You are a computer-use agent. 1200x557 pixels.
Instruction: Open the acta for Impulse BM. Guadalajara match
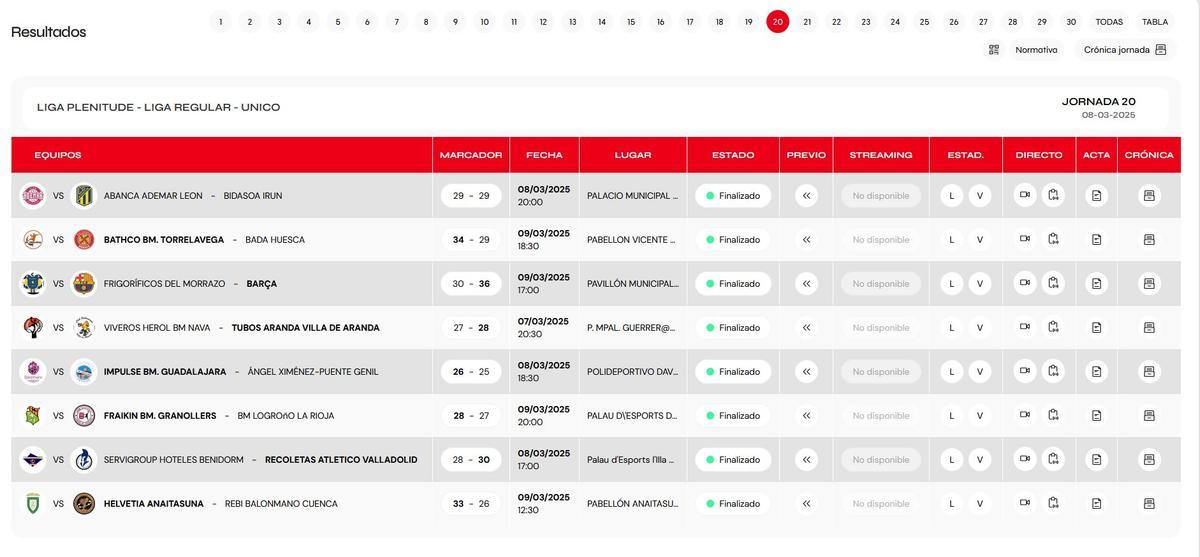[1097, 372]
